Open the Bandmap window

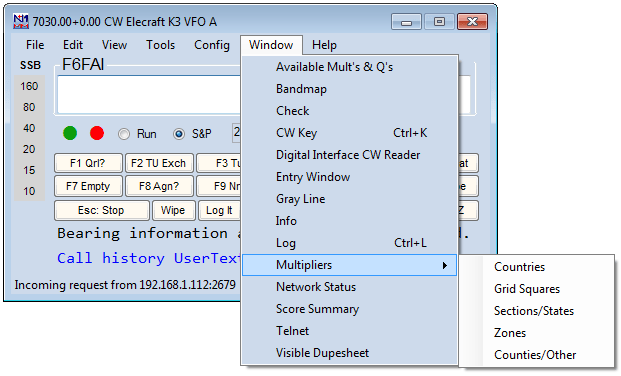(349, 89)
